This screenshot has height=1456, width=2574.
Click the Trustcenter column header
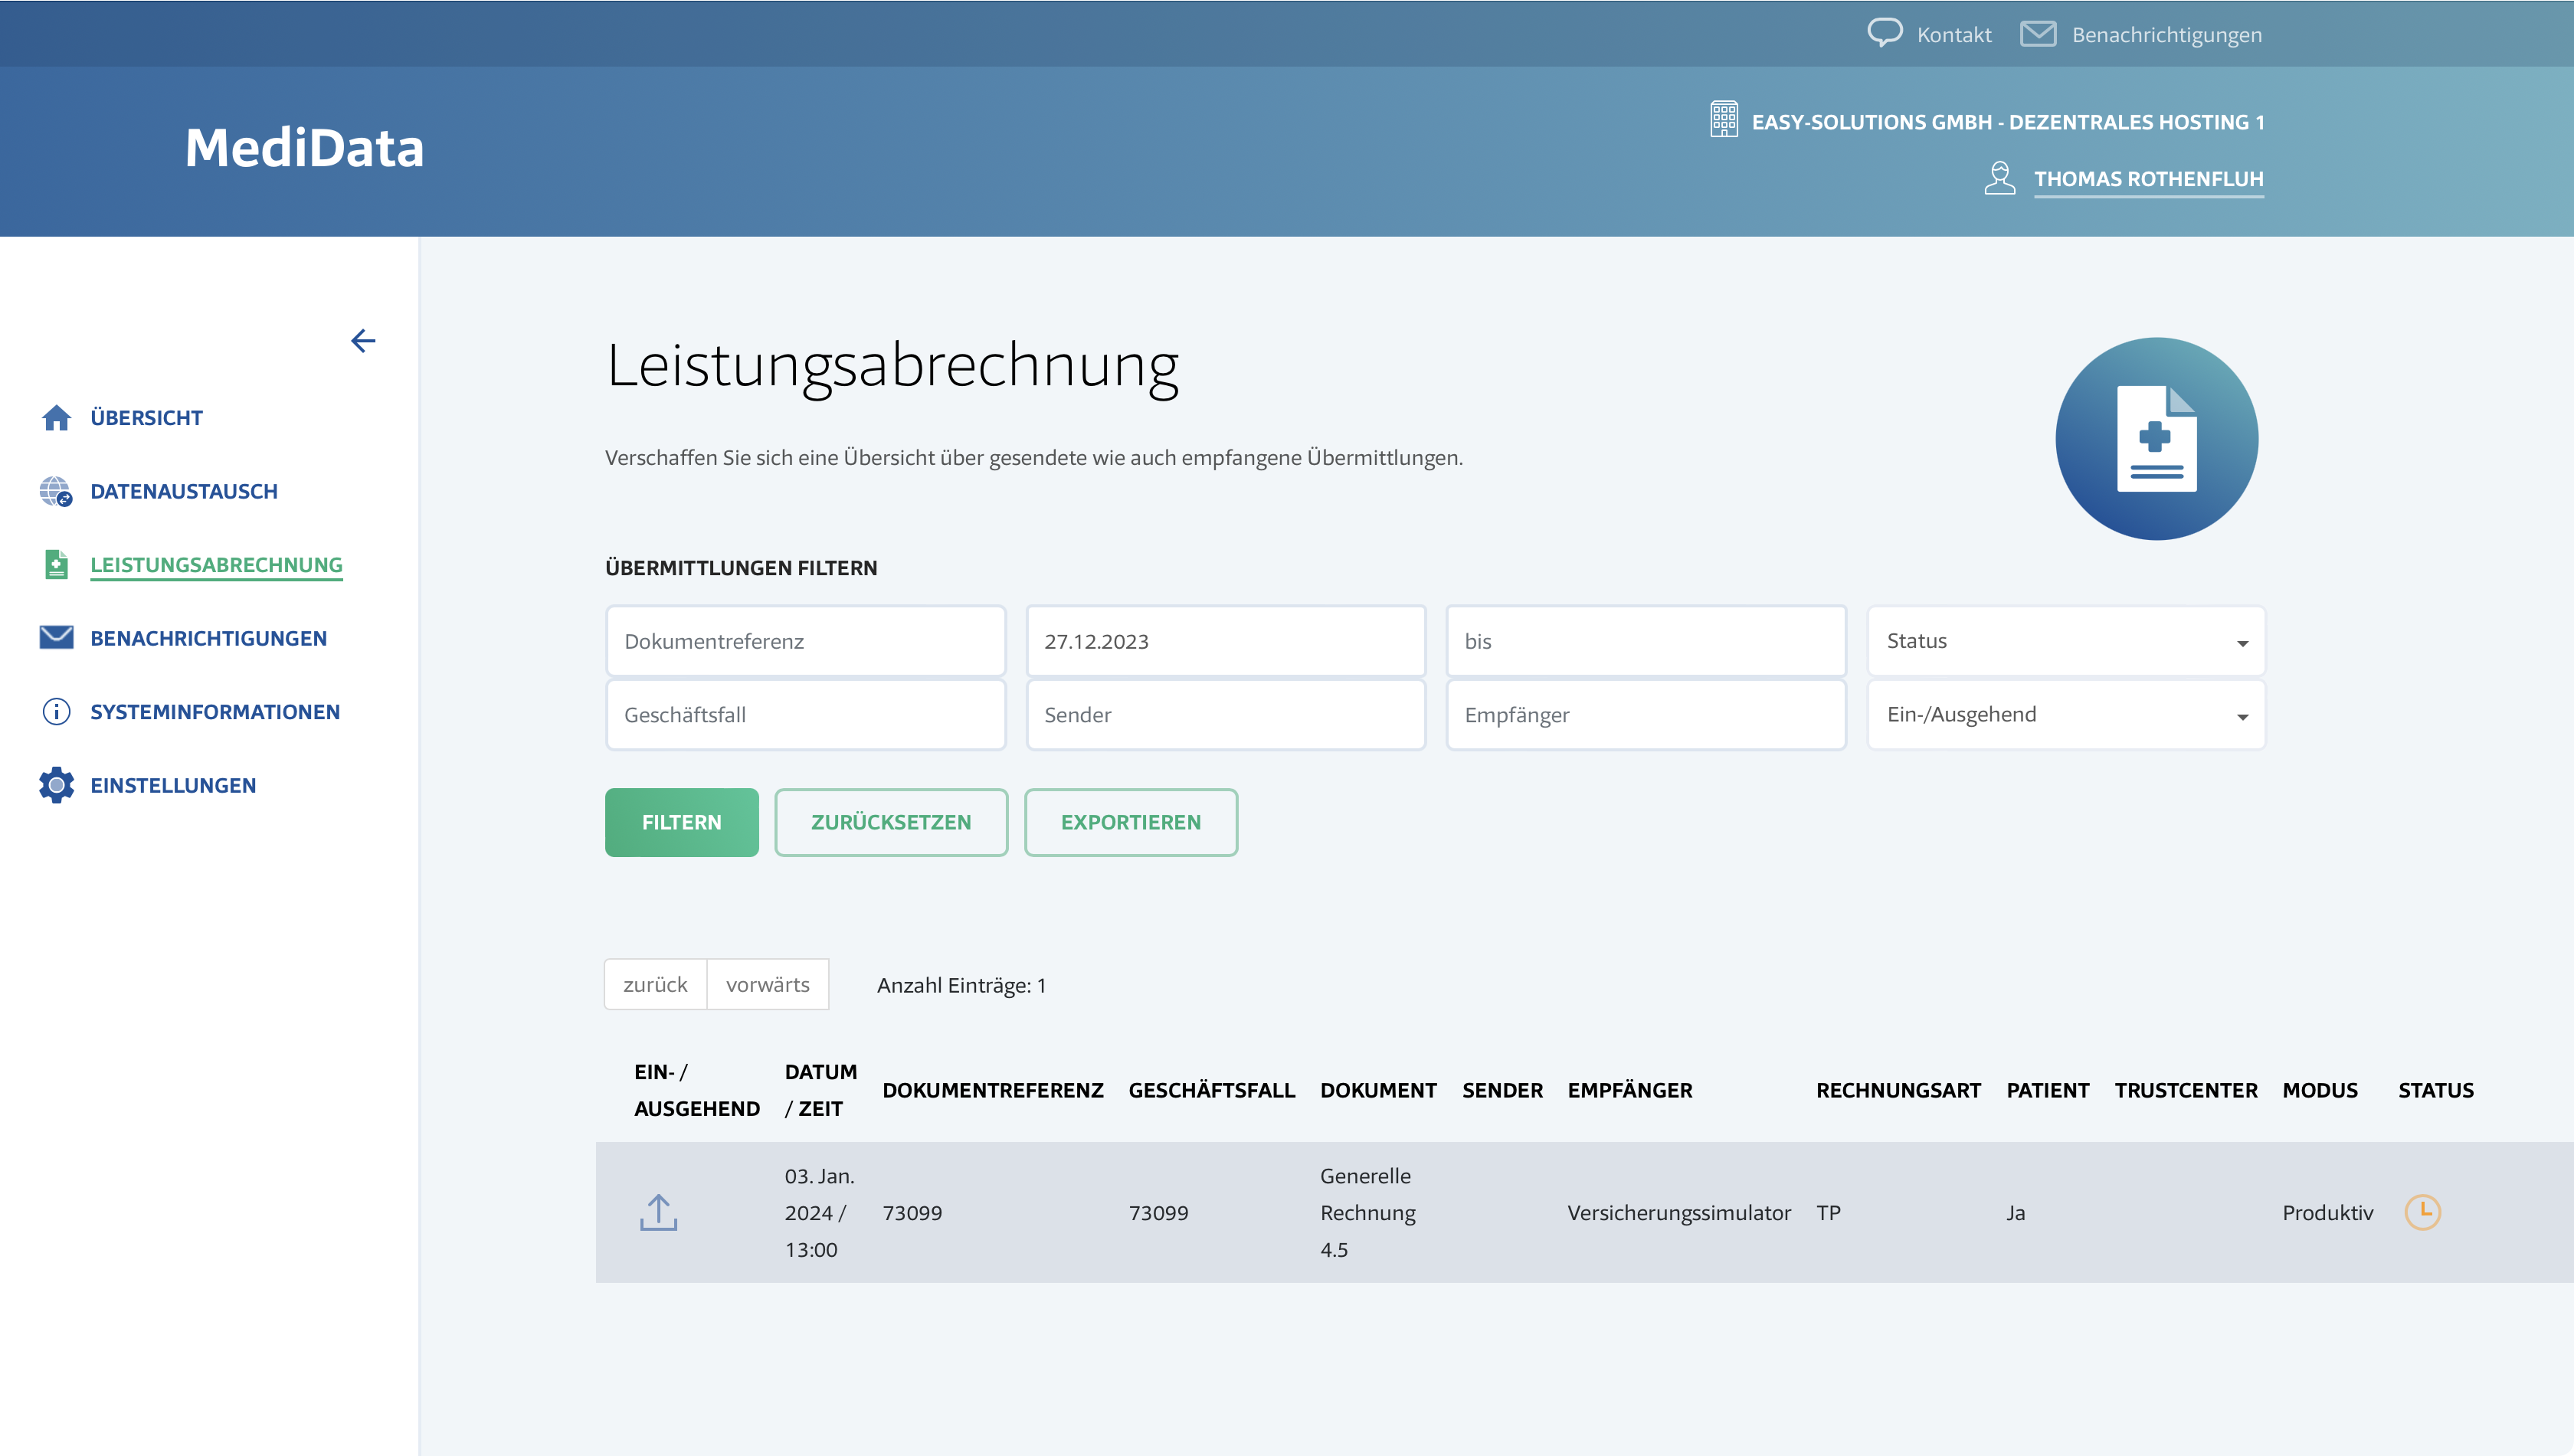tap(2185, 1090)
